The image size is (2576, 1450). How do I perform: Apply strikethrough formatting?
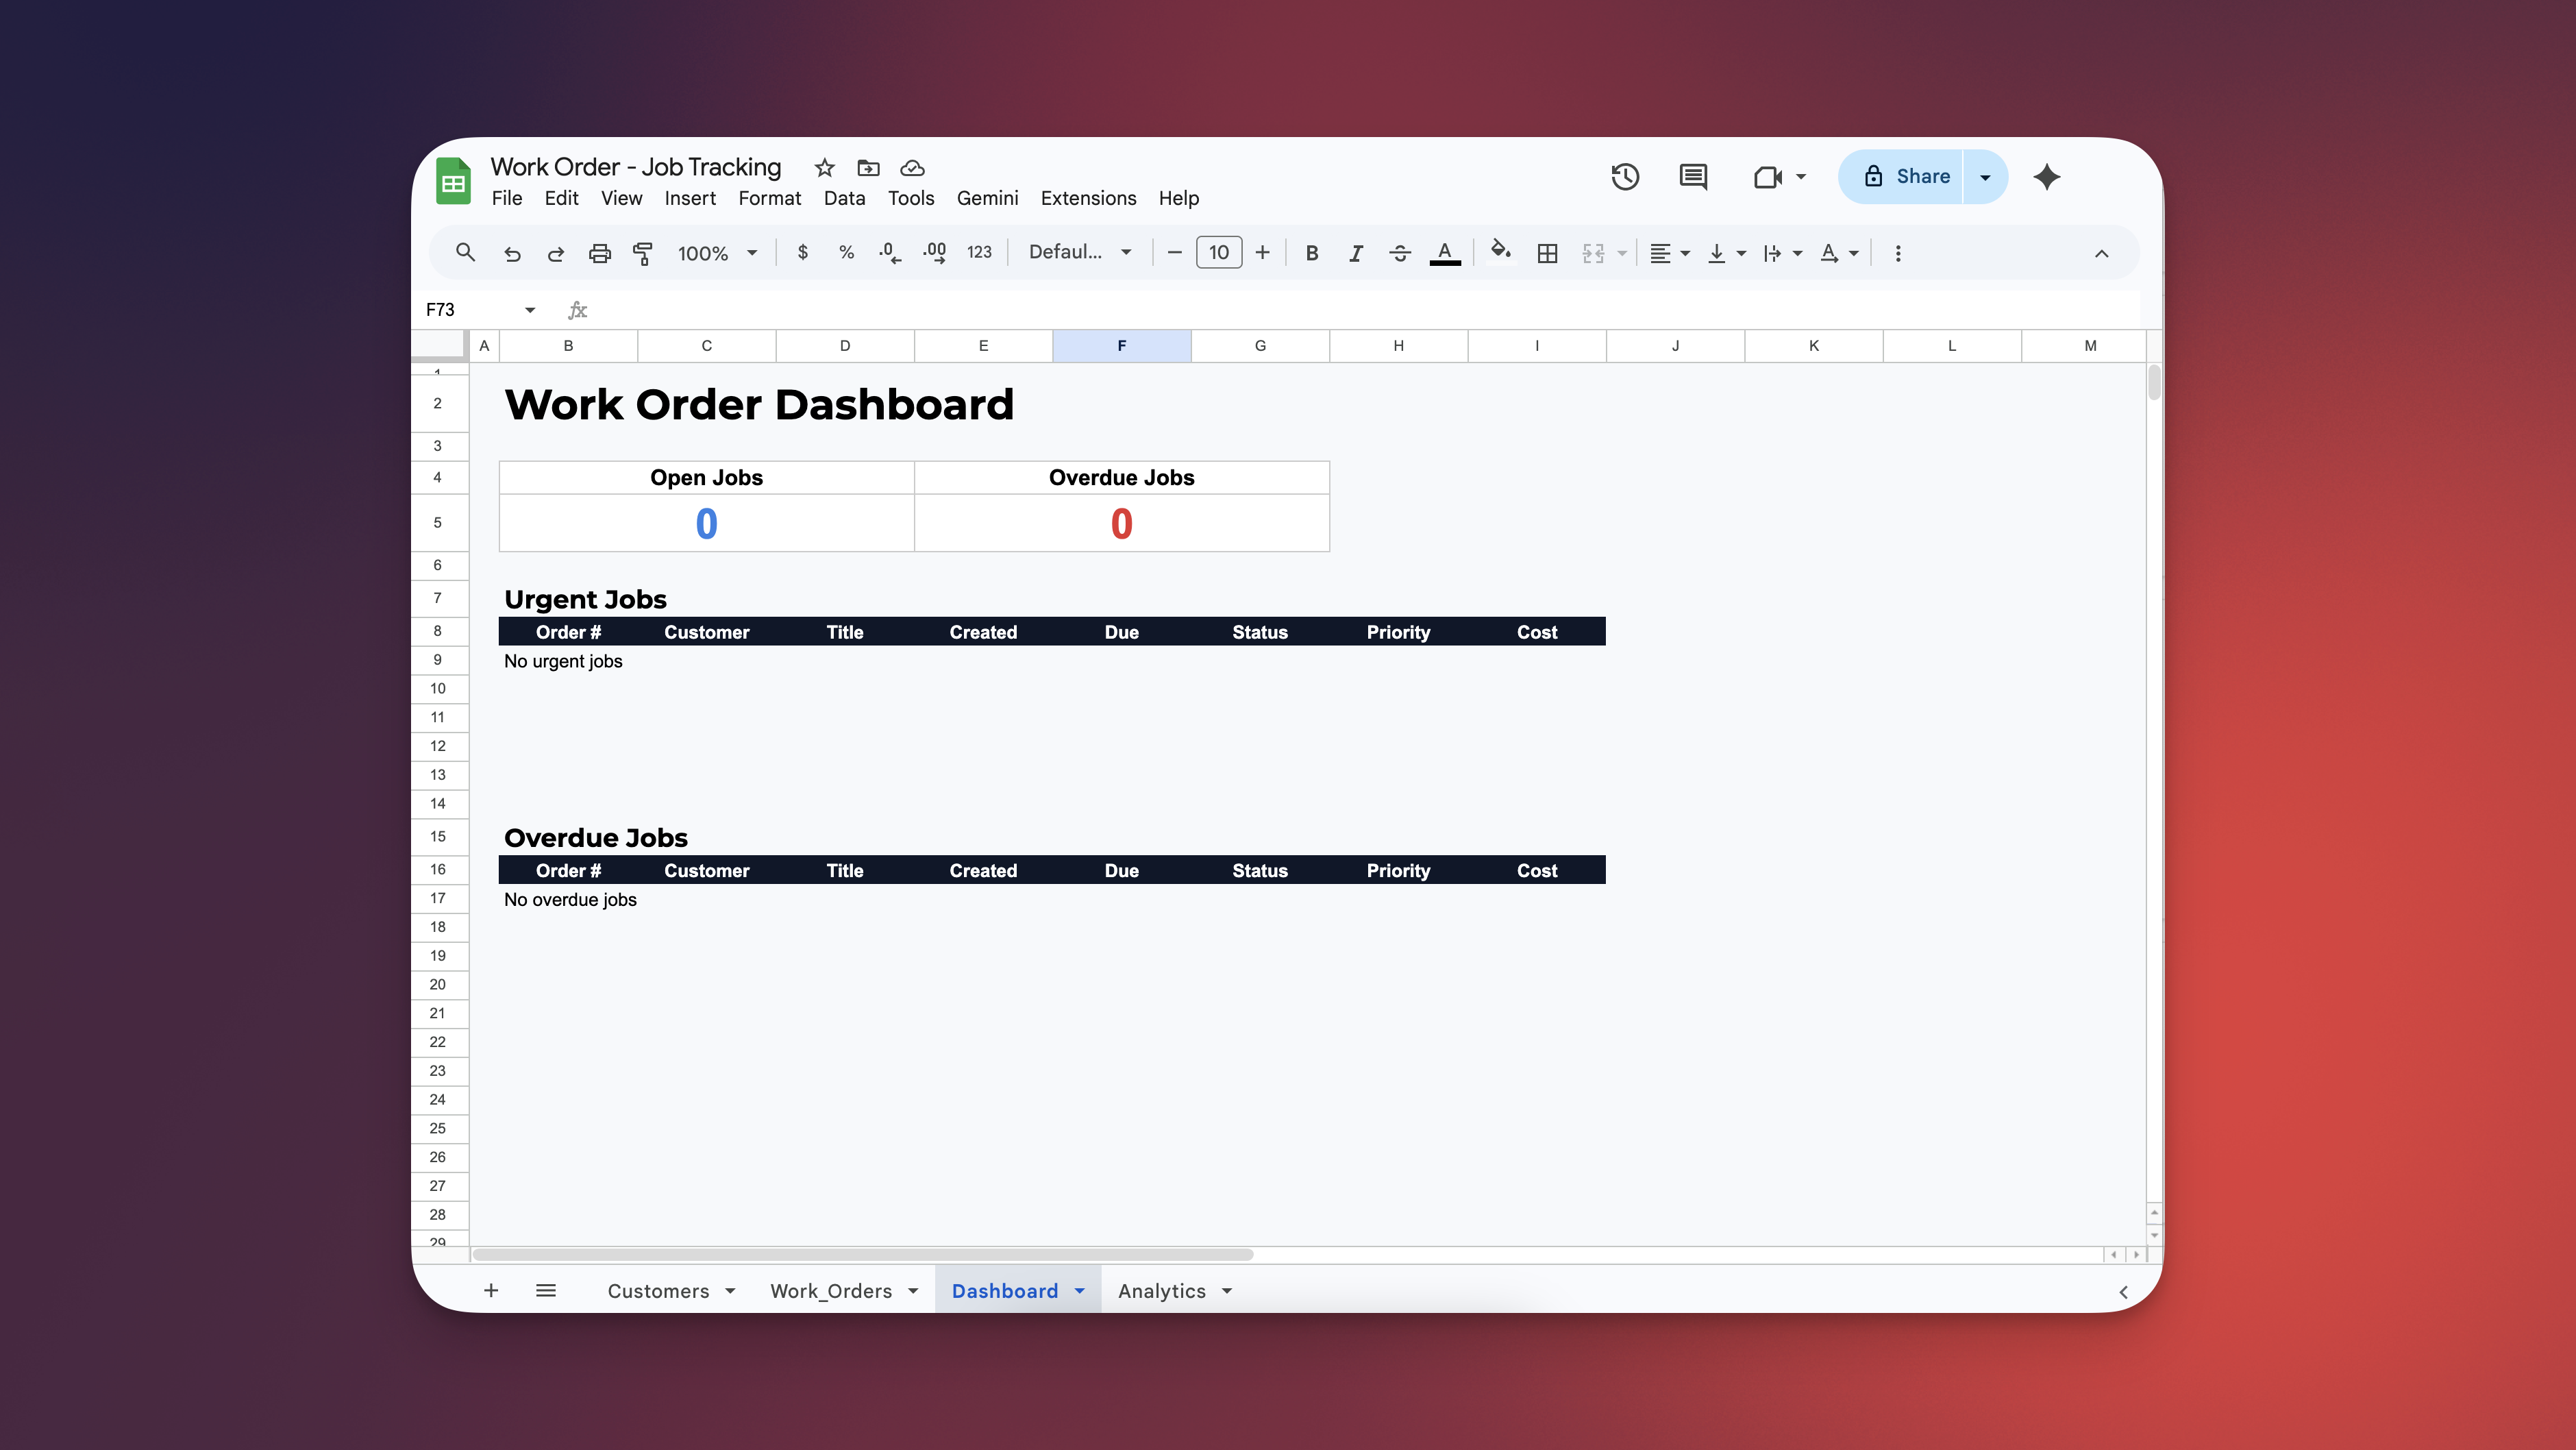pyautogui.click(x=1399, y=253)
